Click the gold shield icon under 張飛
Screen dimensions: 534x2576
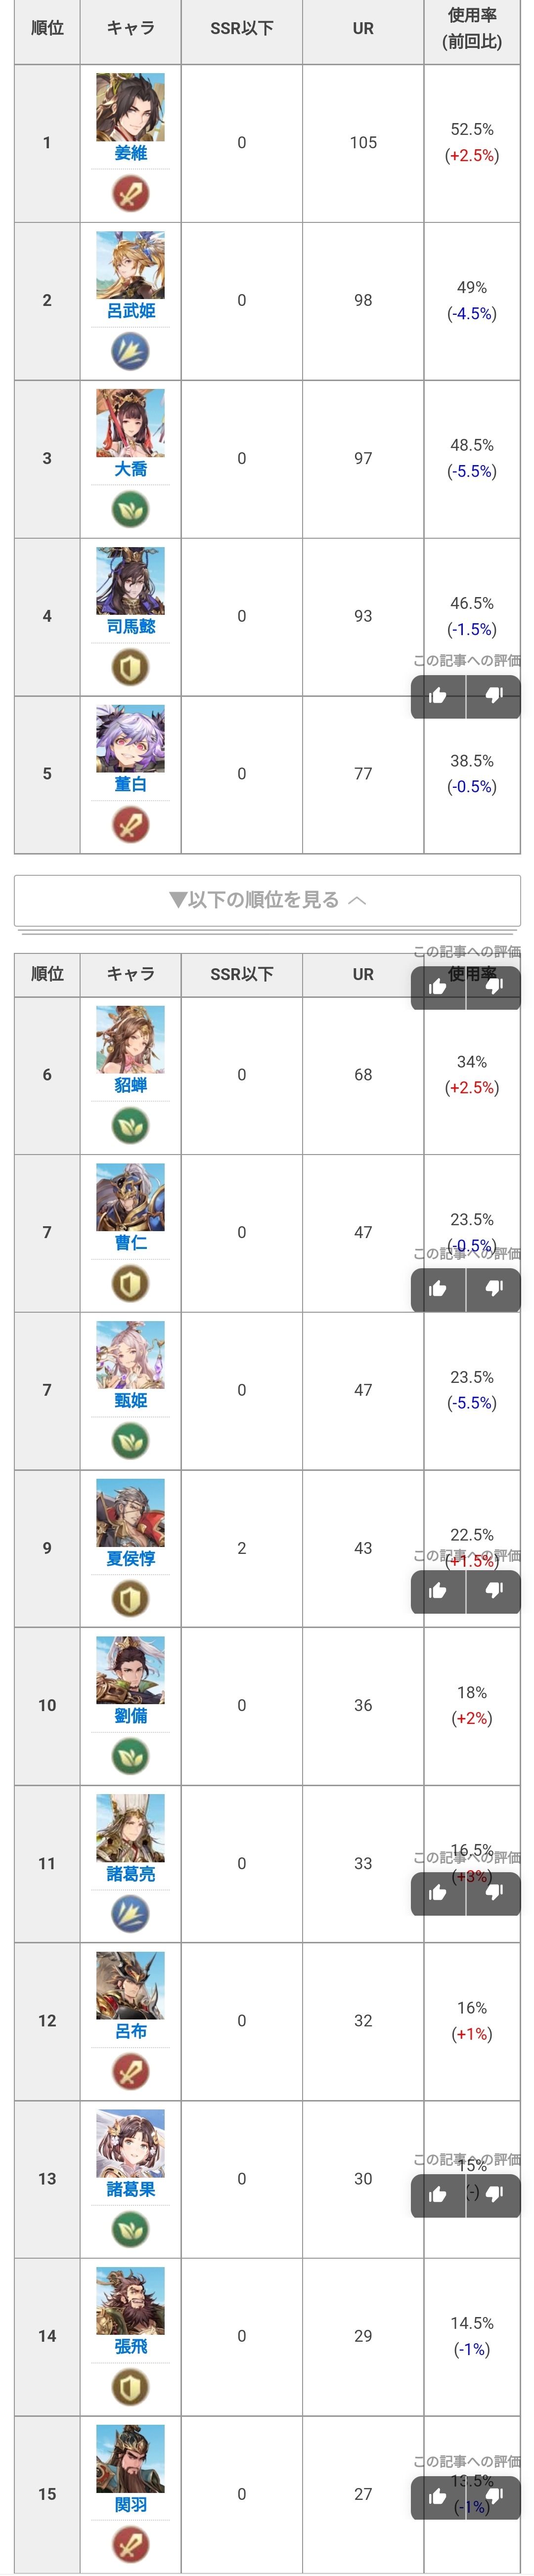(x=130, y=2387)
